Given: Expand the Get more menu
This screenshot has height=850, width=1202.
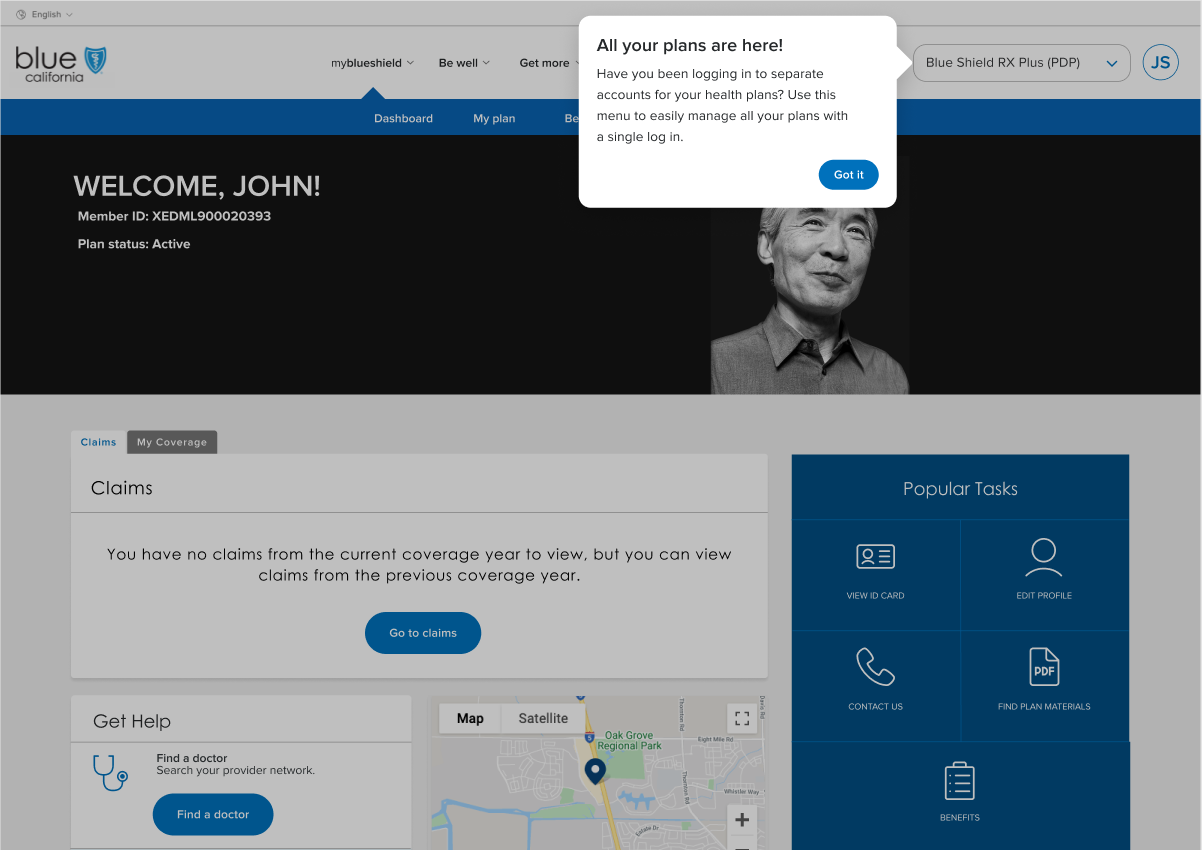Looking at the screenshot, I should click(x=549, y=63).
